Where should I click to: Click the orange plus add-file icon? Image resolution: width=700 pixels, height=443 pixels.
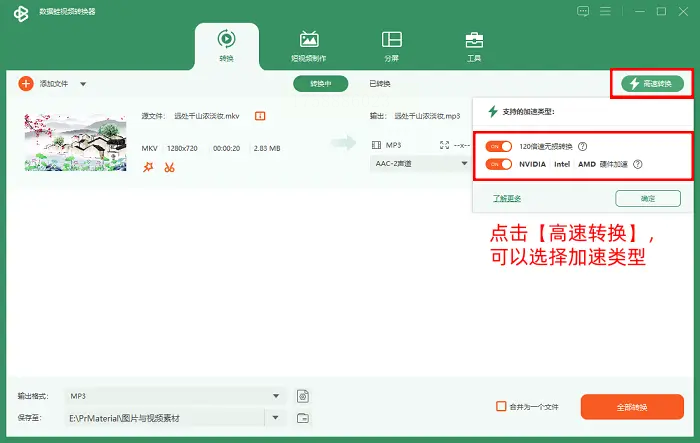(26, 84)
